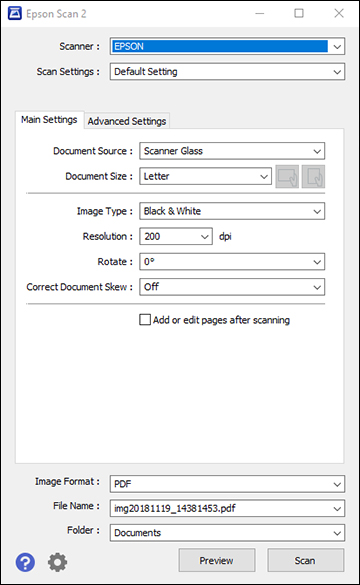Open the Rotate angle dropdown
This screenshot has height=585, width=360.
(232, 262)
